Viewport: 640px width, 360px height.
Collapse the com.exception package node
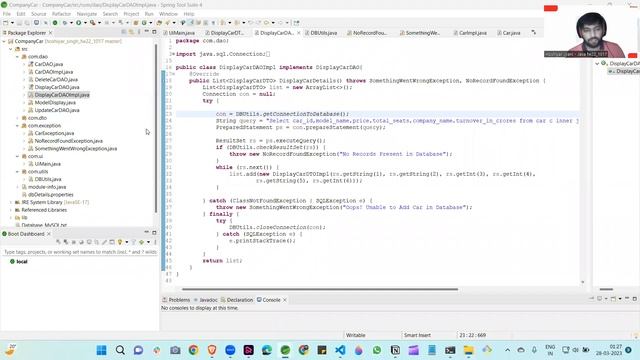click(17, 126)
